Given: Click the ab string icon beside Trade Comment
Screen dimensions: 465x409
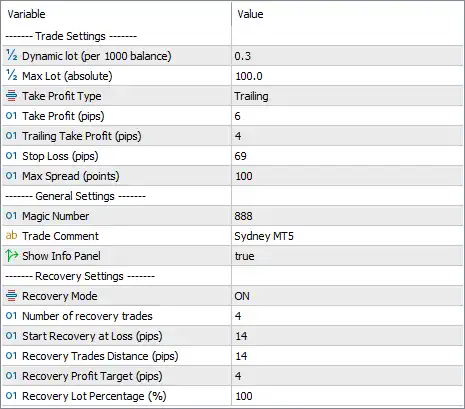Looking at the screenshot, I should pyautogui.click(x=11, y=235).
